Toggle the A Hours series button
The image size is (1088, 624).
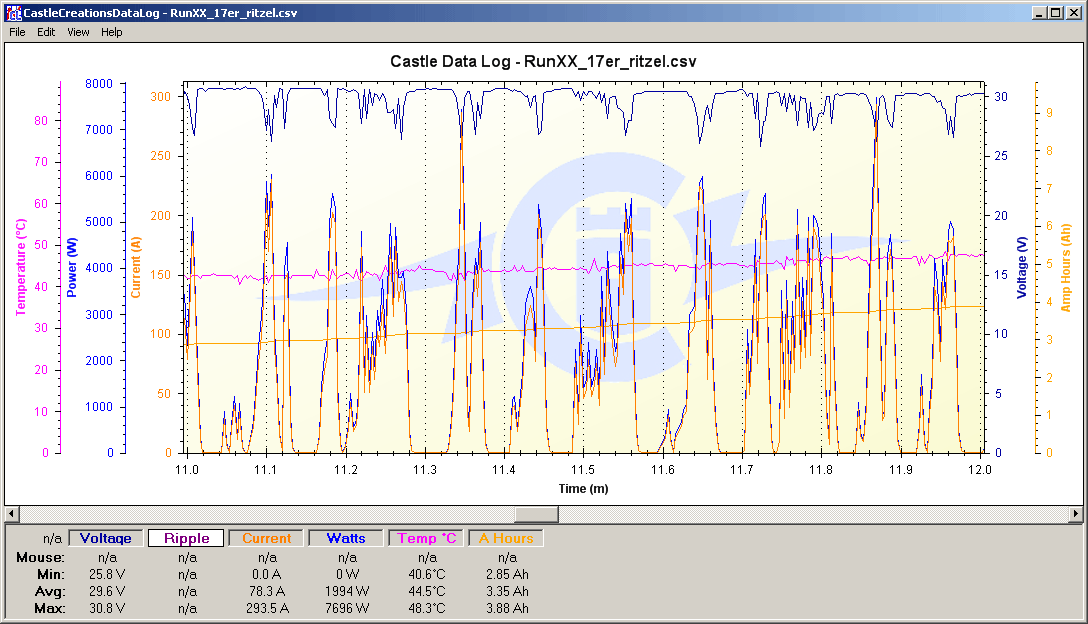tap(506, 538)
